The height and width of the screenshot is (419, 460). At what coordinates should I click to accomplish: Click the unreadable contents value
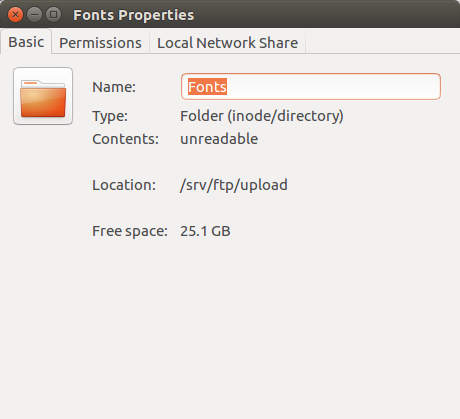coord(219,139)
